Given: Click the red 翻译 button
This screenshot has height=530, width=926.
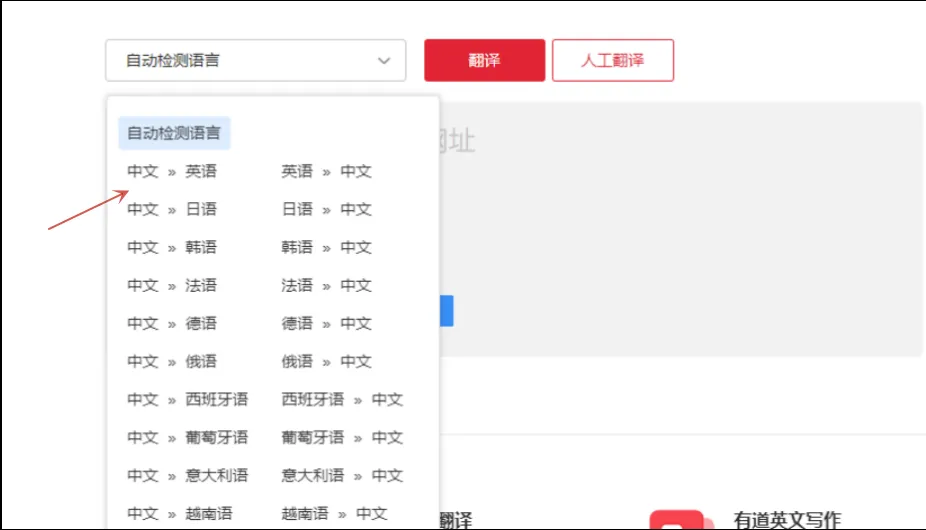Looking at the screenshot, I should (x=484, y=60).
